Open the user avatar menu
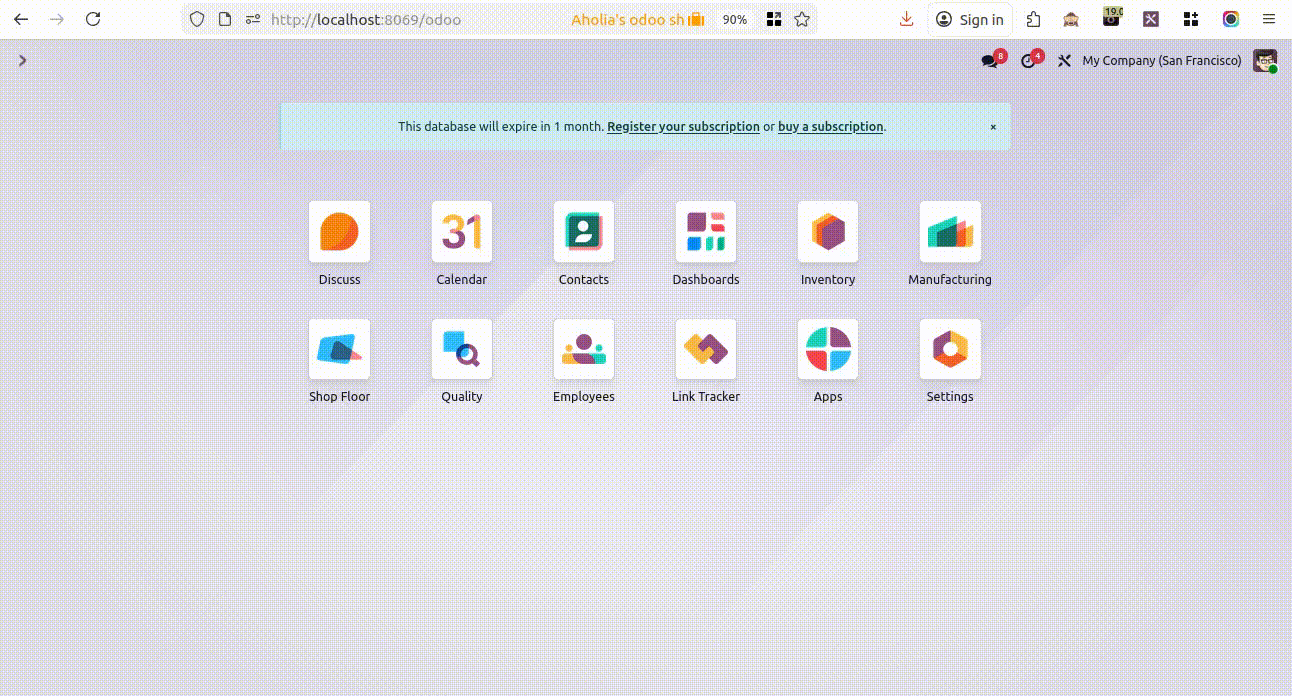Screen dimensions: 1292x696 point(1265,61)
